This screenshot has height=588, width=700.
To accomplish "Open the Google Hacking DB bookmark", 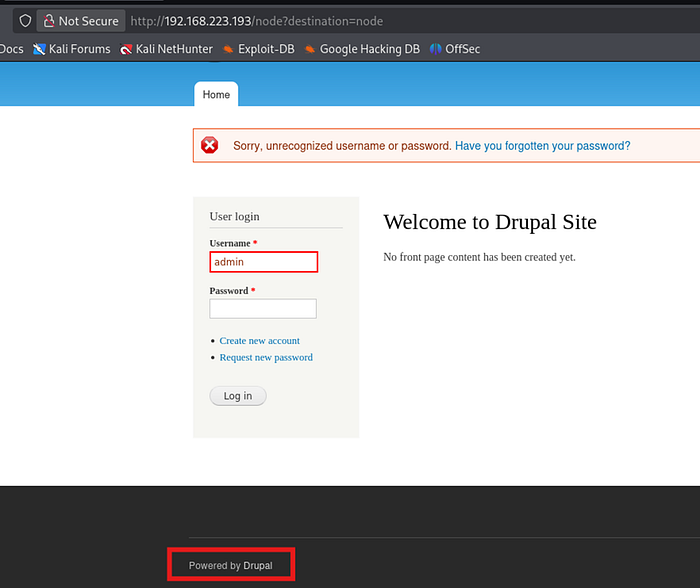I will (362, 49).
